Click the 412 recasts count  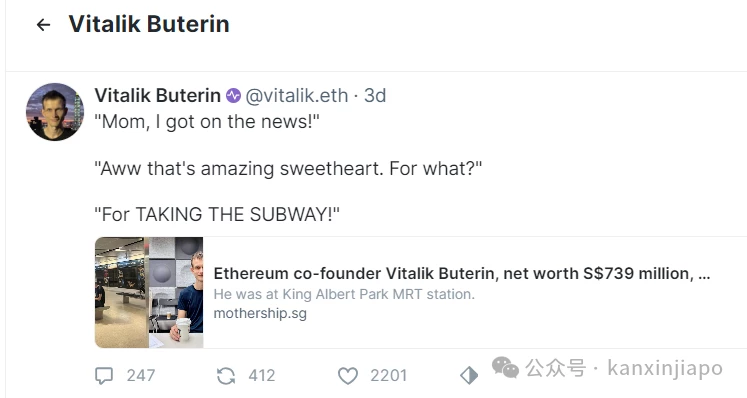(x=262, y=376)
